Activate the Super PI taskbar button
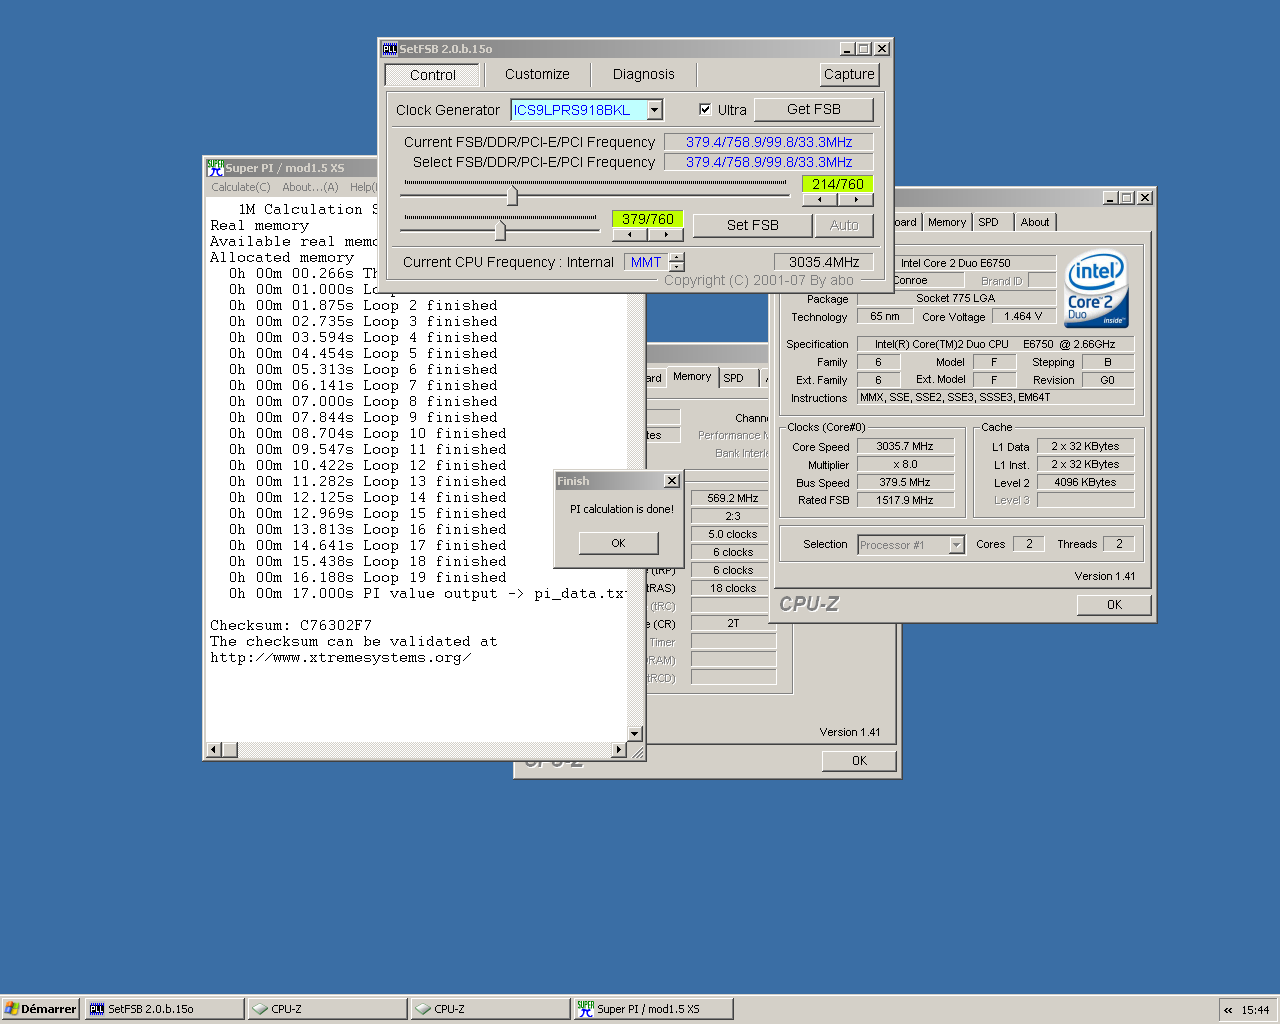This screenshot has height=1024, width=1280. (654, 1009)
